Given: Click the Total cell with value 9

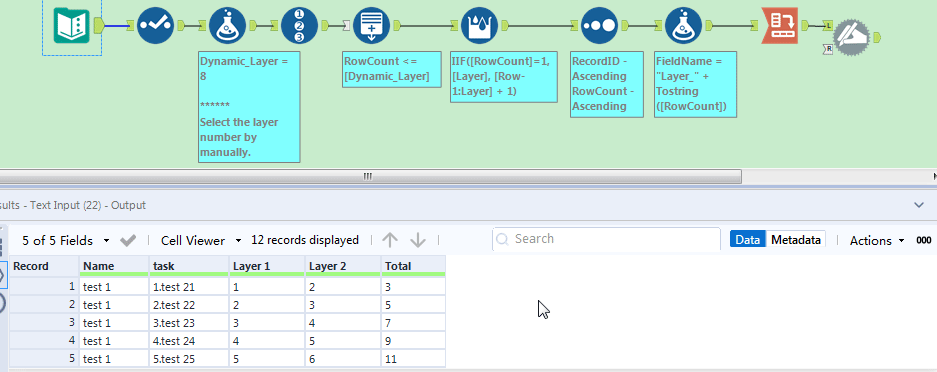Looking at the screenshot, I should tap(414, 342).
